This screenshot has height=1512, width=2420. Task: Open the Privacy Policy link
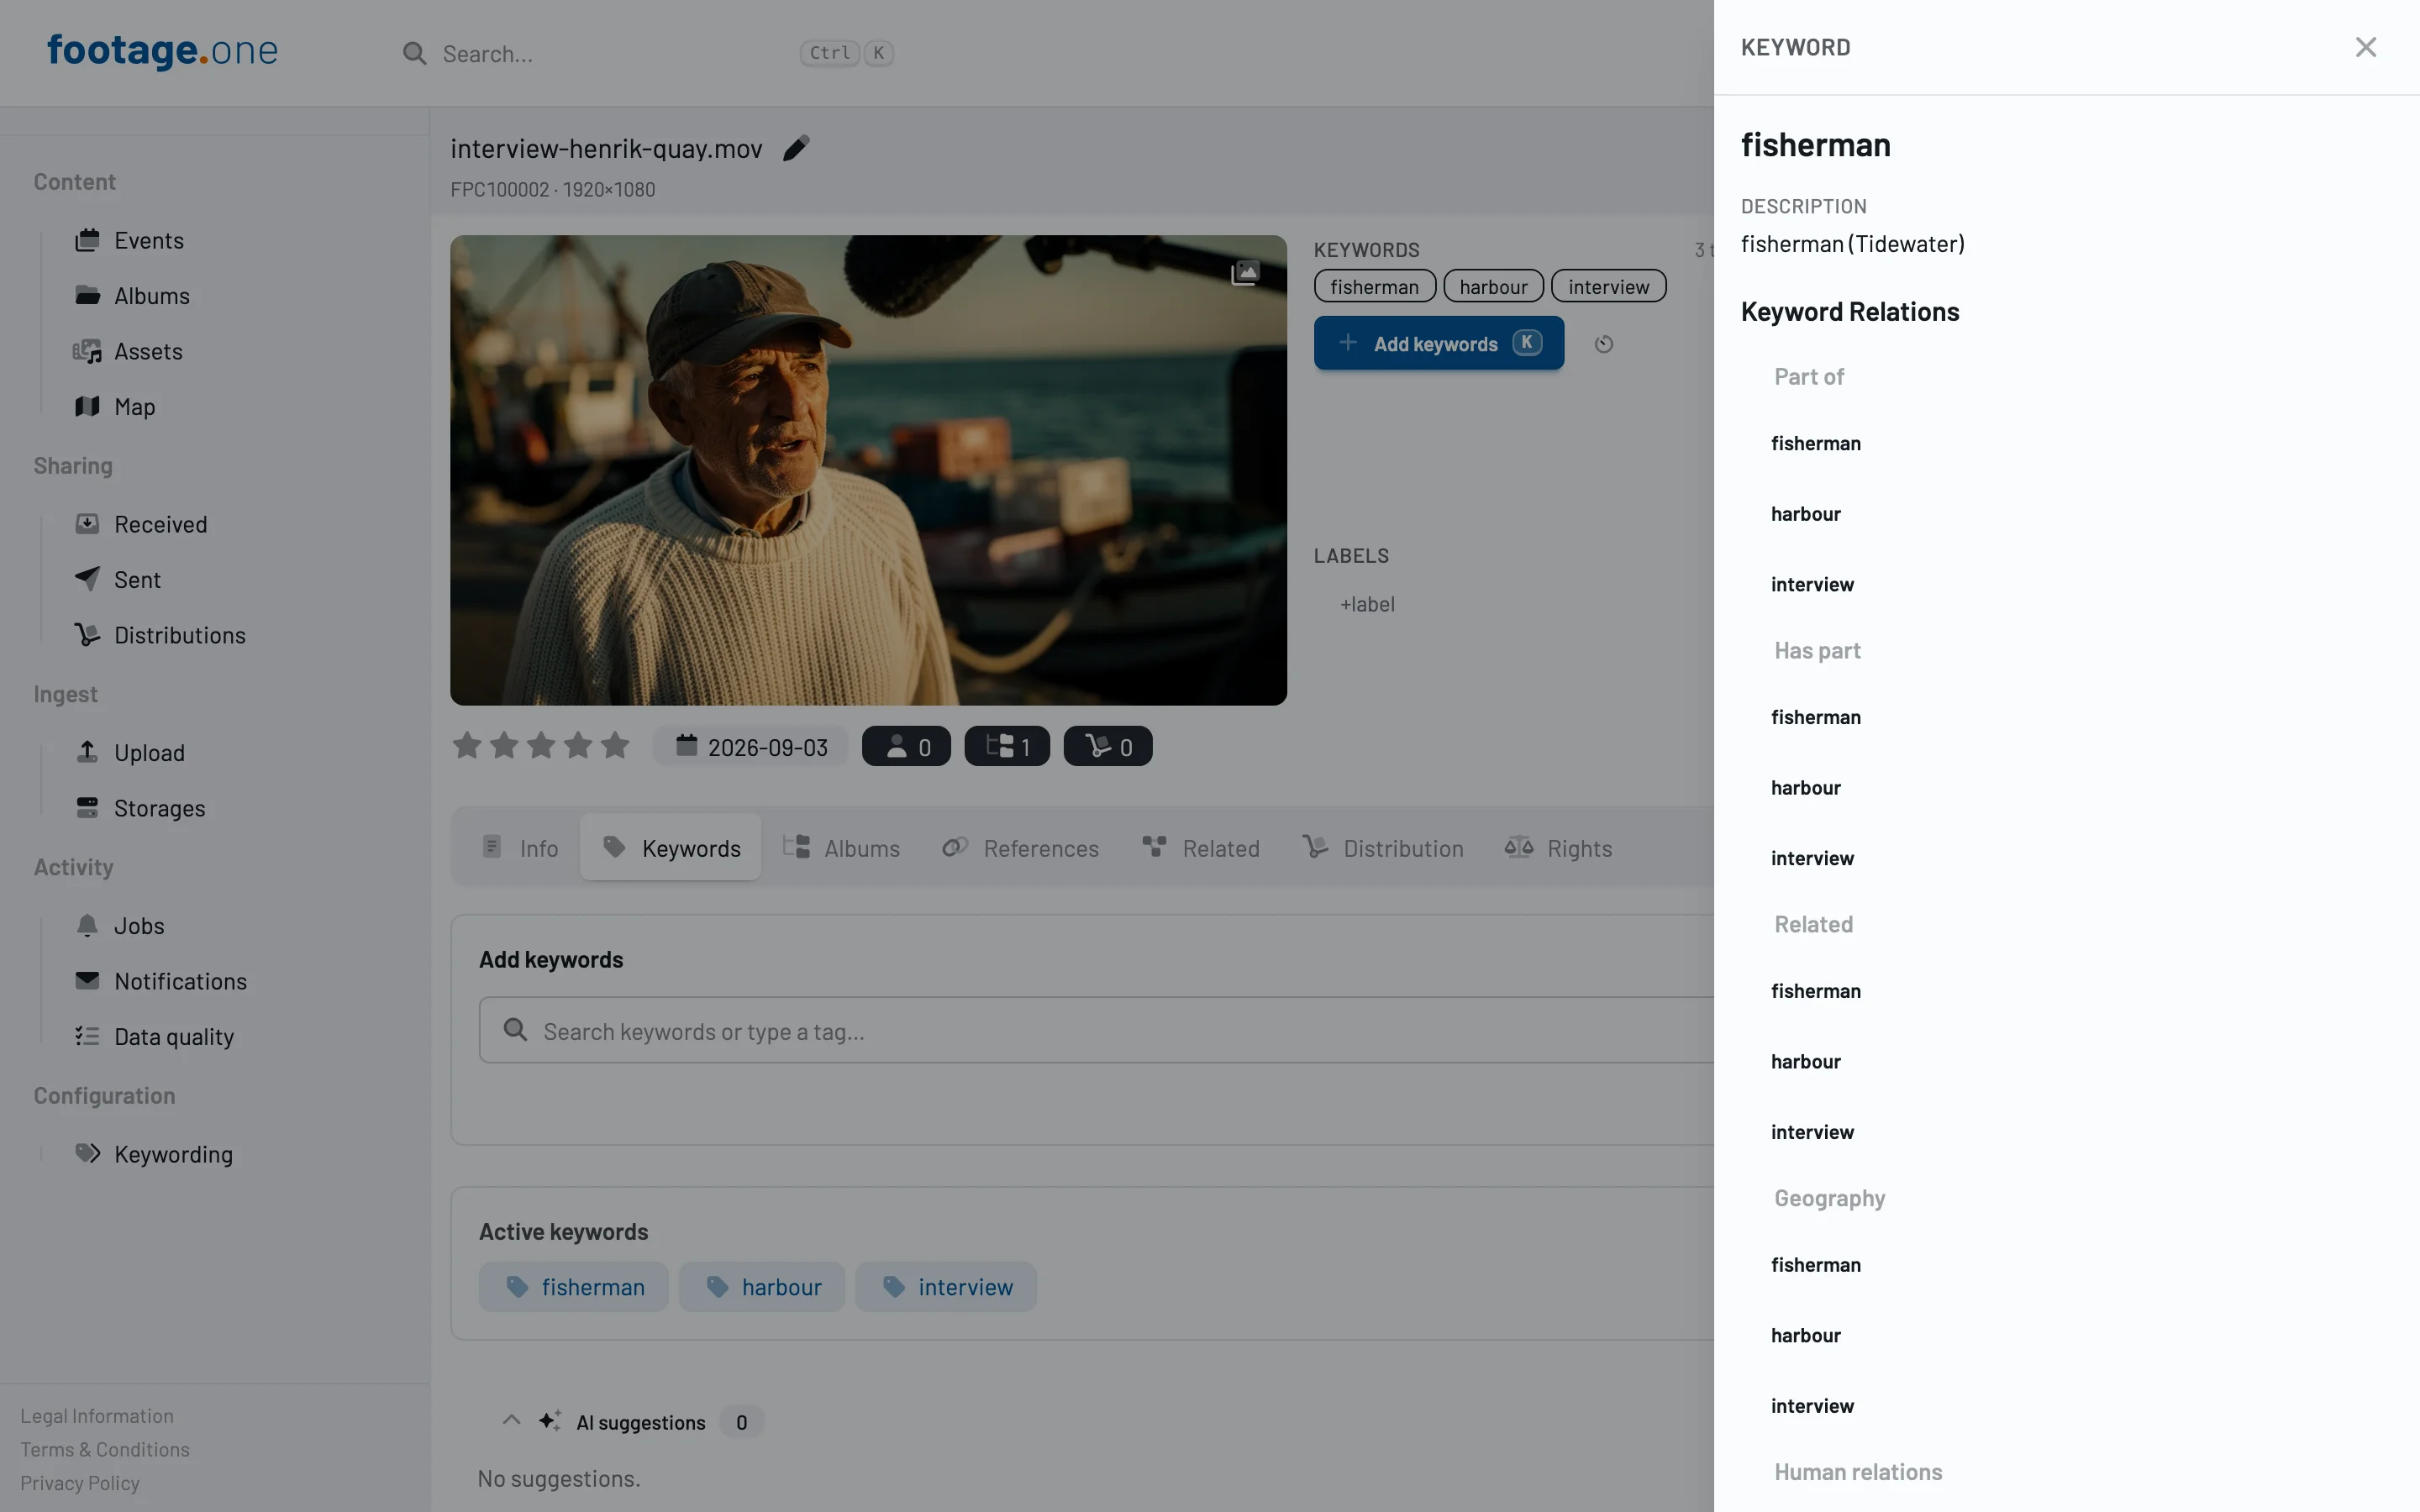click(80, 1483)
